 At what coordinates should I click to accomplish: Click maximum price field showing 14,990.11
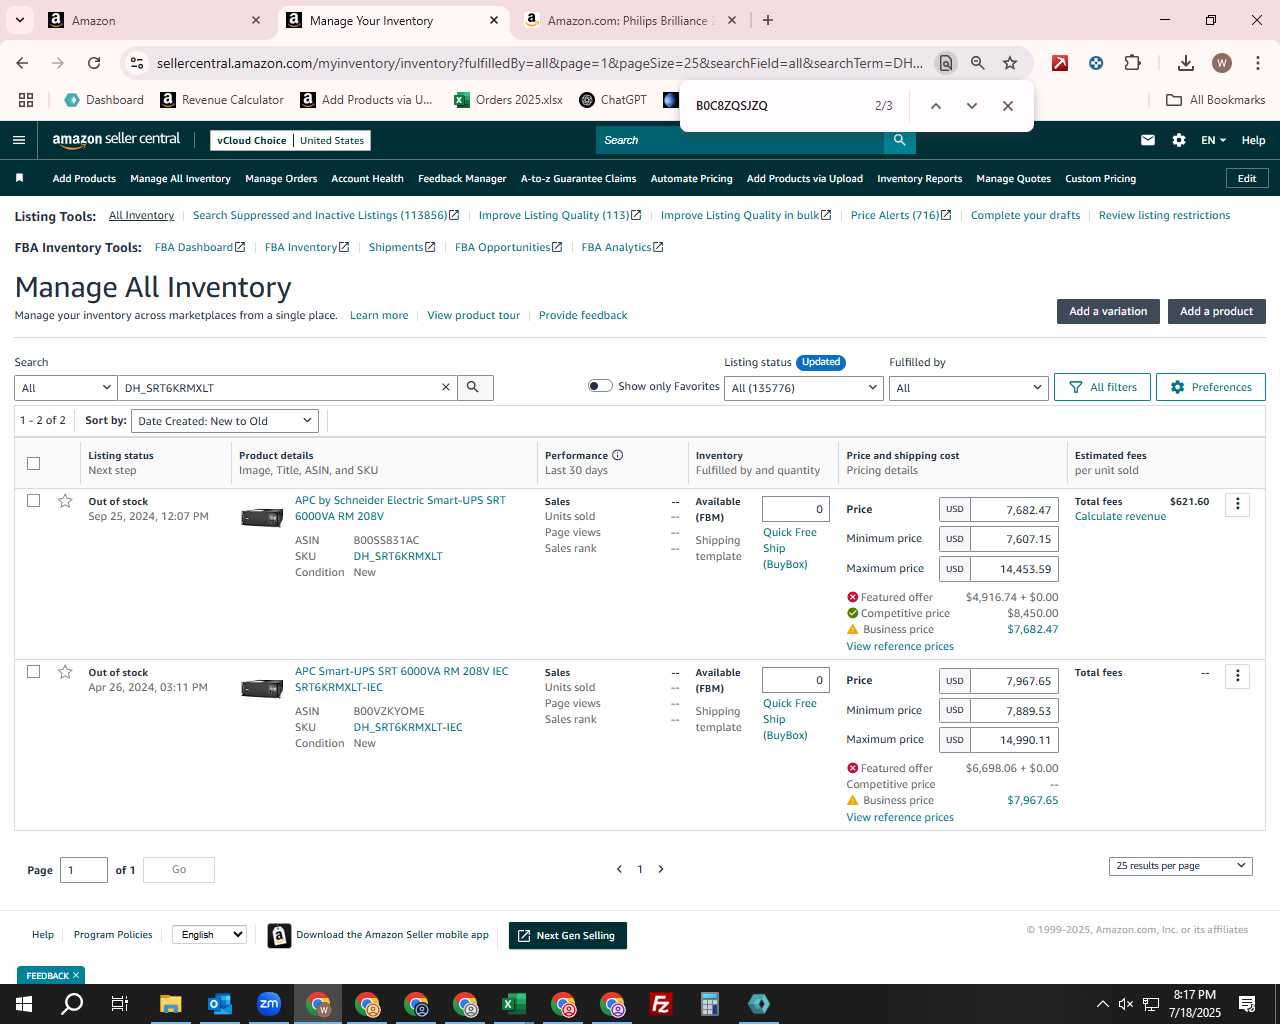coord(1014,740)
